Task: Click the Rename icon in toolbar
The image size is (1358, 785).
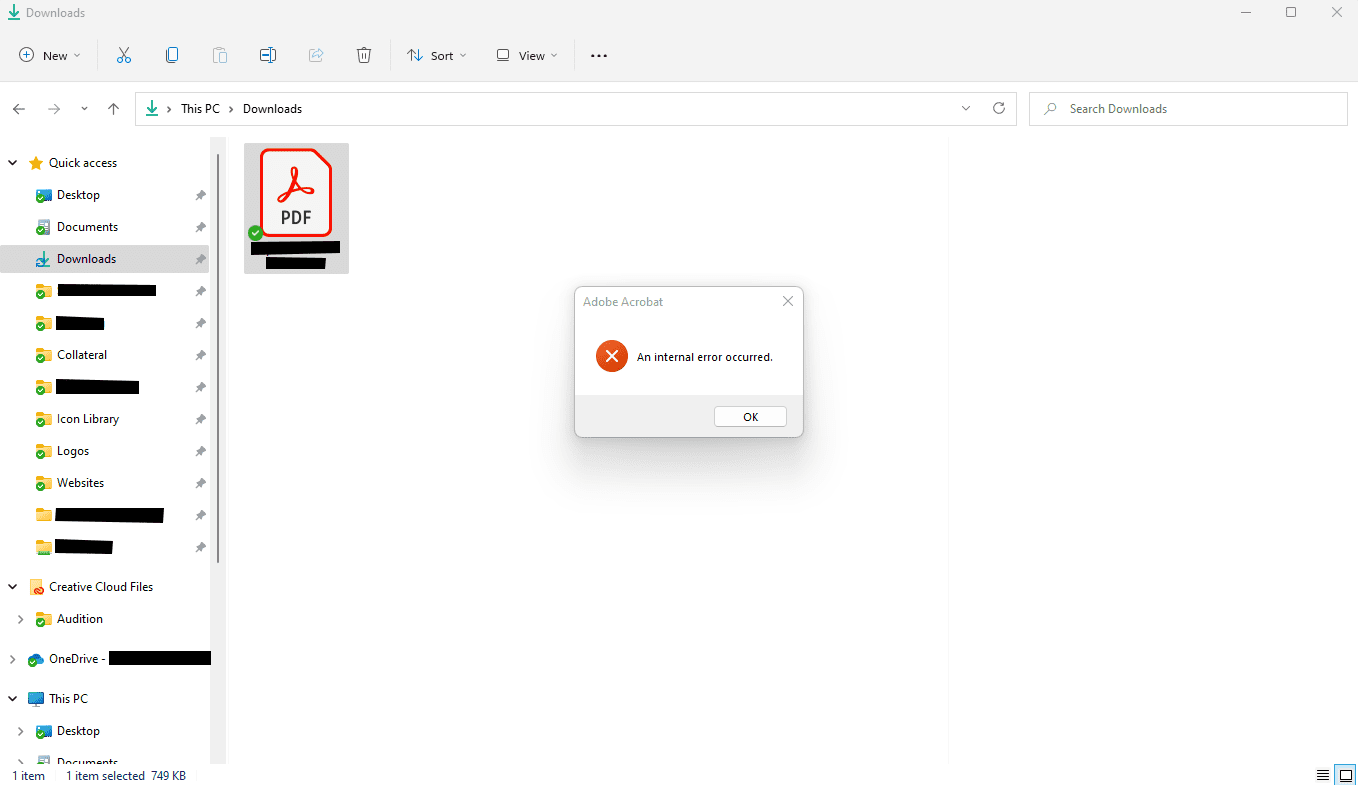Action: [x=268, y=56]
